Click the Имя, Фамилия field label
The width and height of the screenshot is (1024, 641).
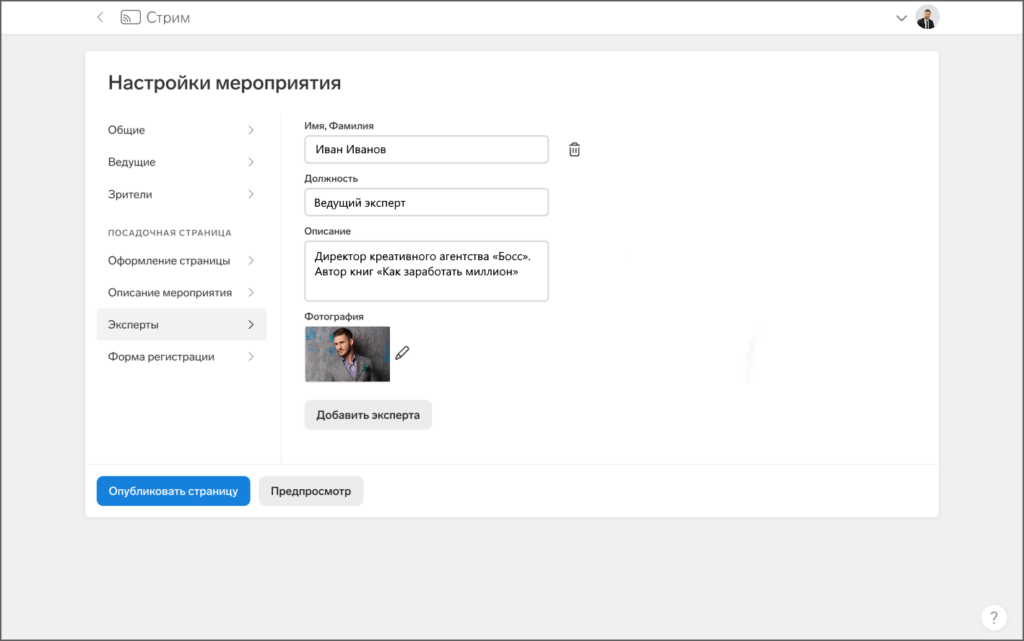pyautogui.click(x=339, y=125)
